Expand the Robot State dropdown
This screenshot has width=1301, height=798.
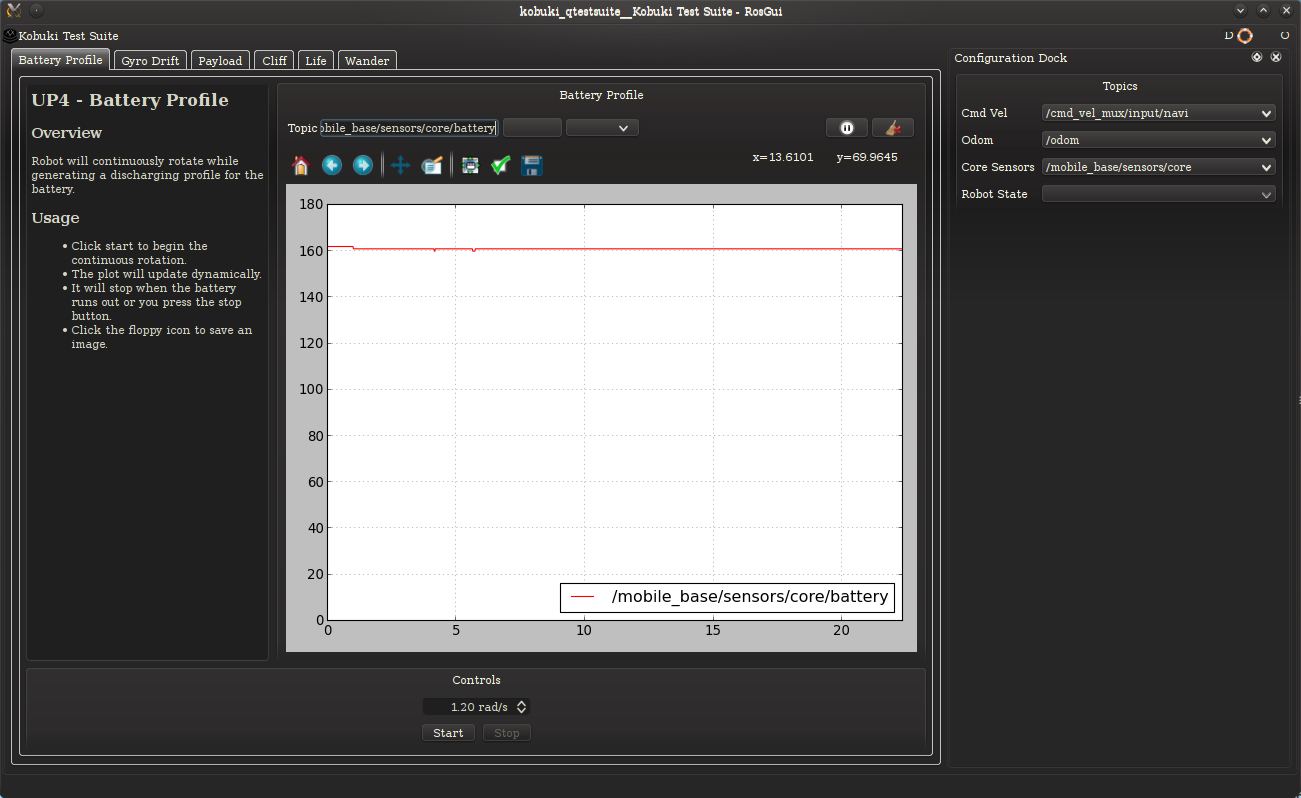[x=1158, y=194]
